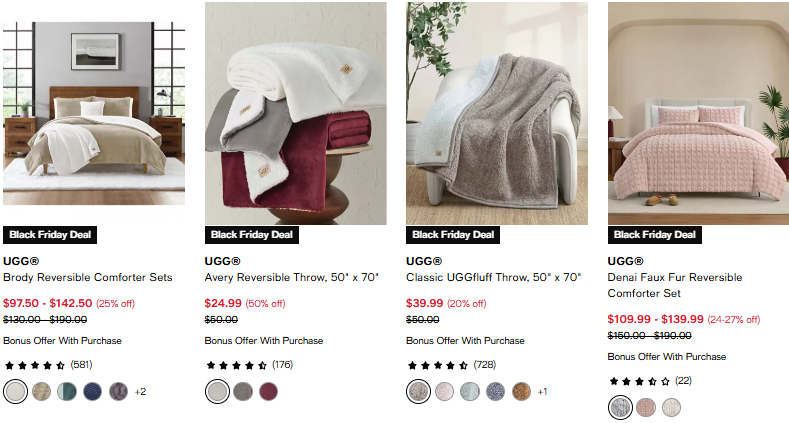
Task: Open the Avery Reversible Throw product image
Action: 295,113
